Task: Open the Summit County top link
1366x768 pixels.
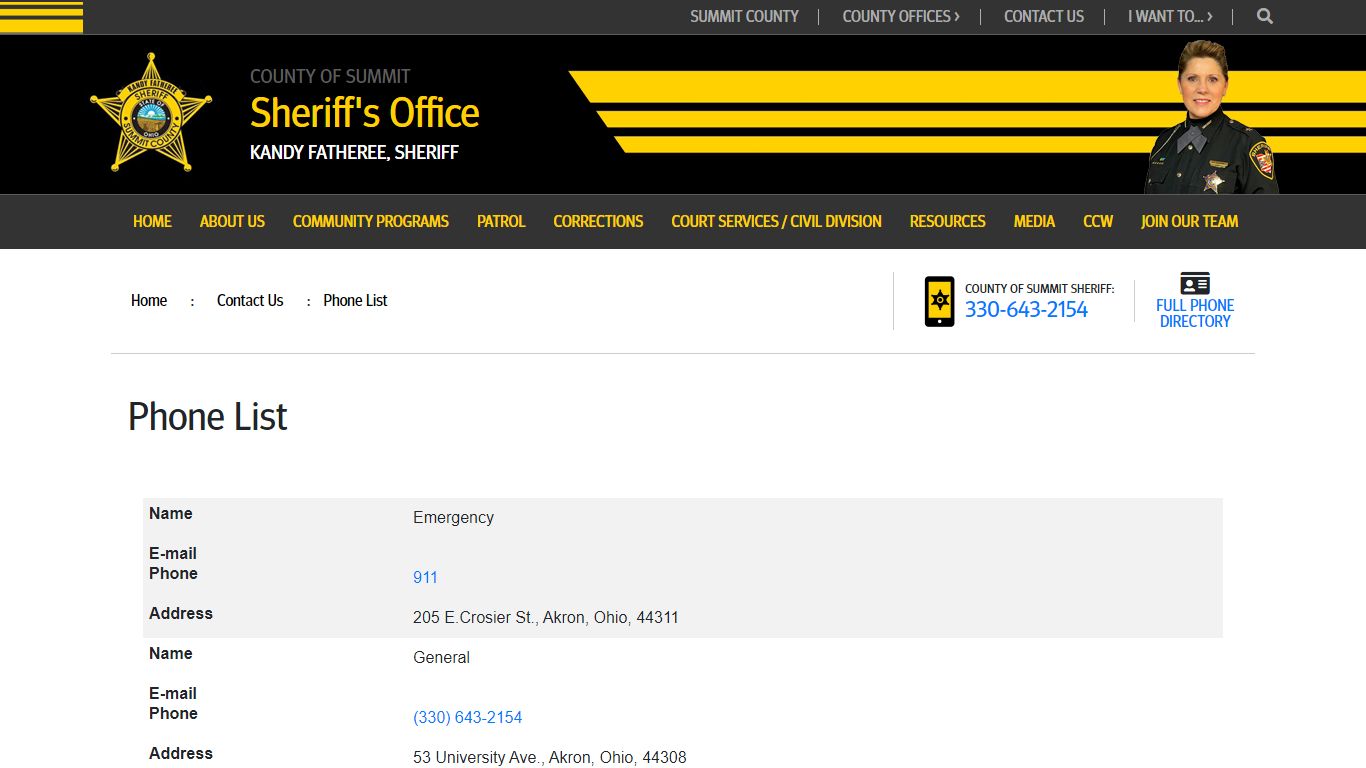Action: click(x=744, y=16)
